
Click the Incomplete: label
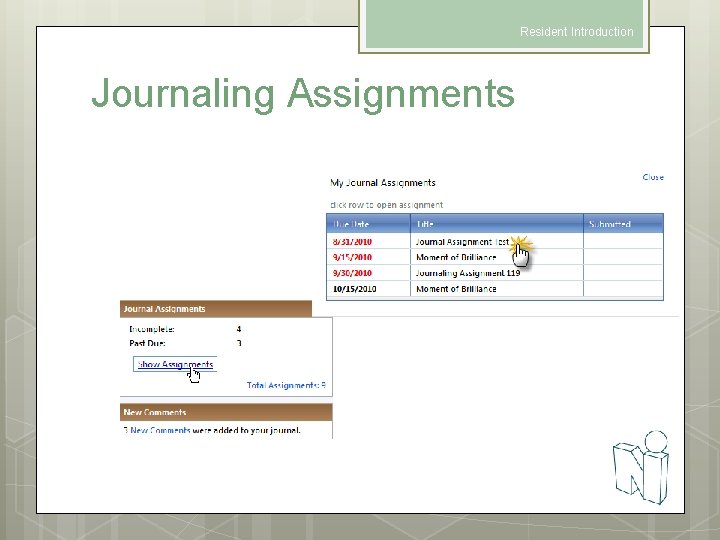click(x=152, y=329)
